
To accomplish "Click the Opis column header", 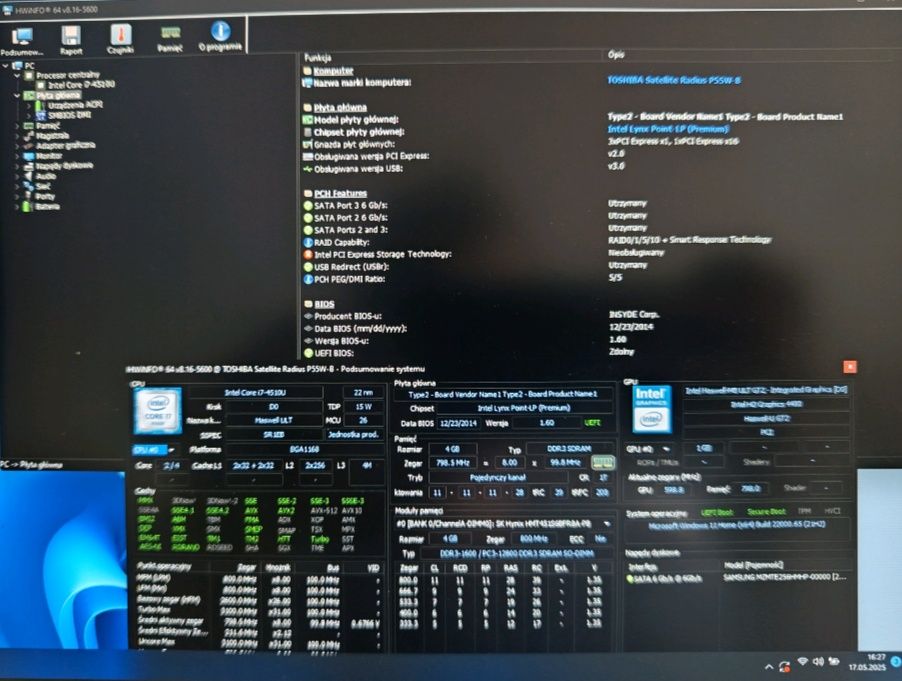I will pos(616,55).
